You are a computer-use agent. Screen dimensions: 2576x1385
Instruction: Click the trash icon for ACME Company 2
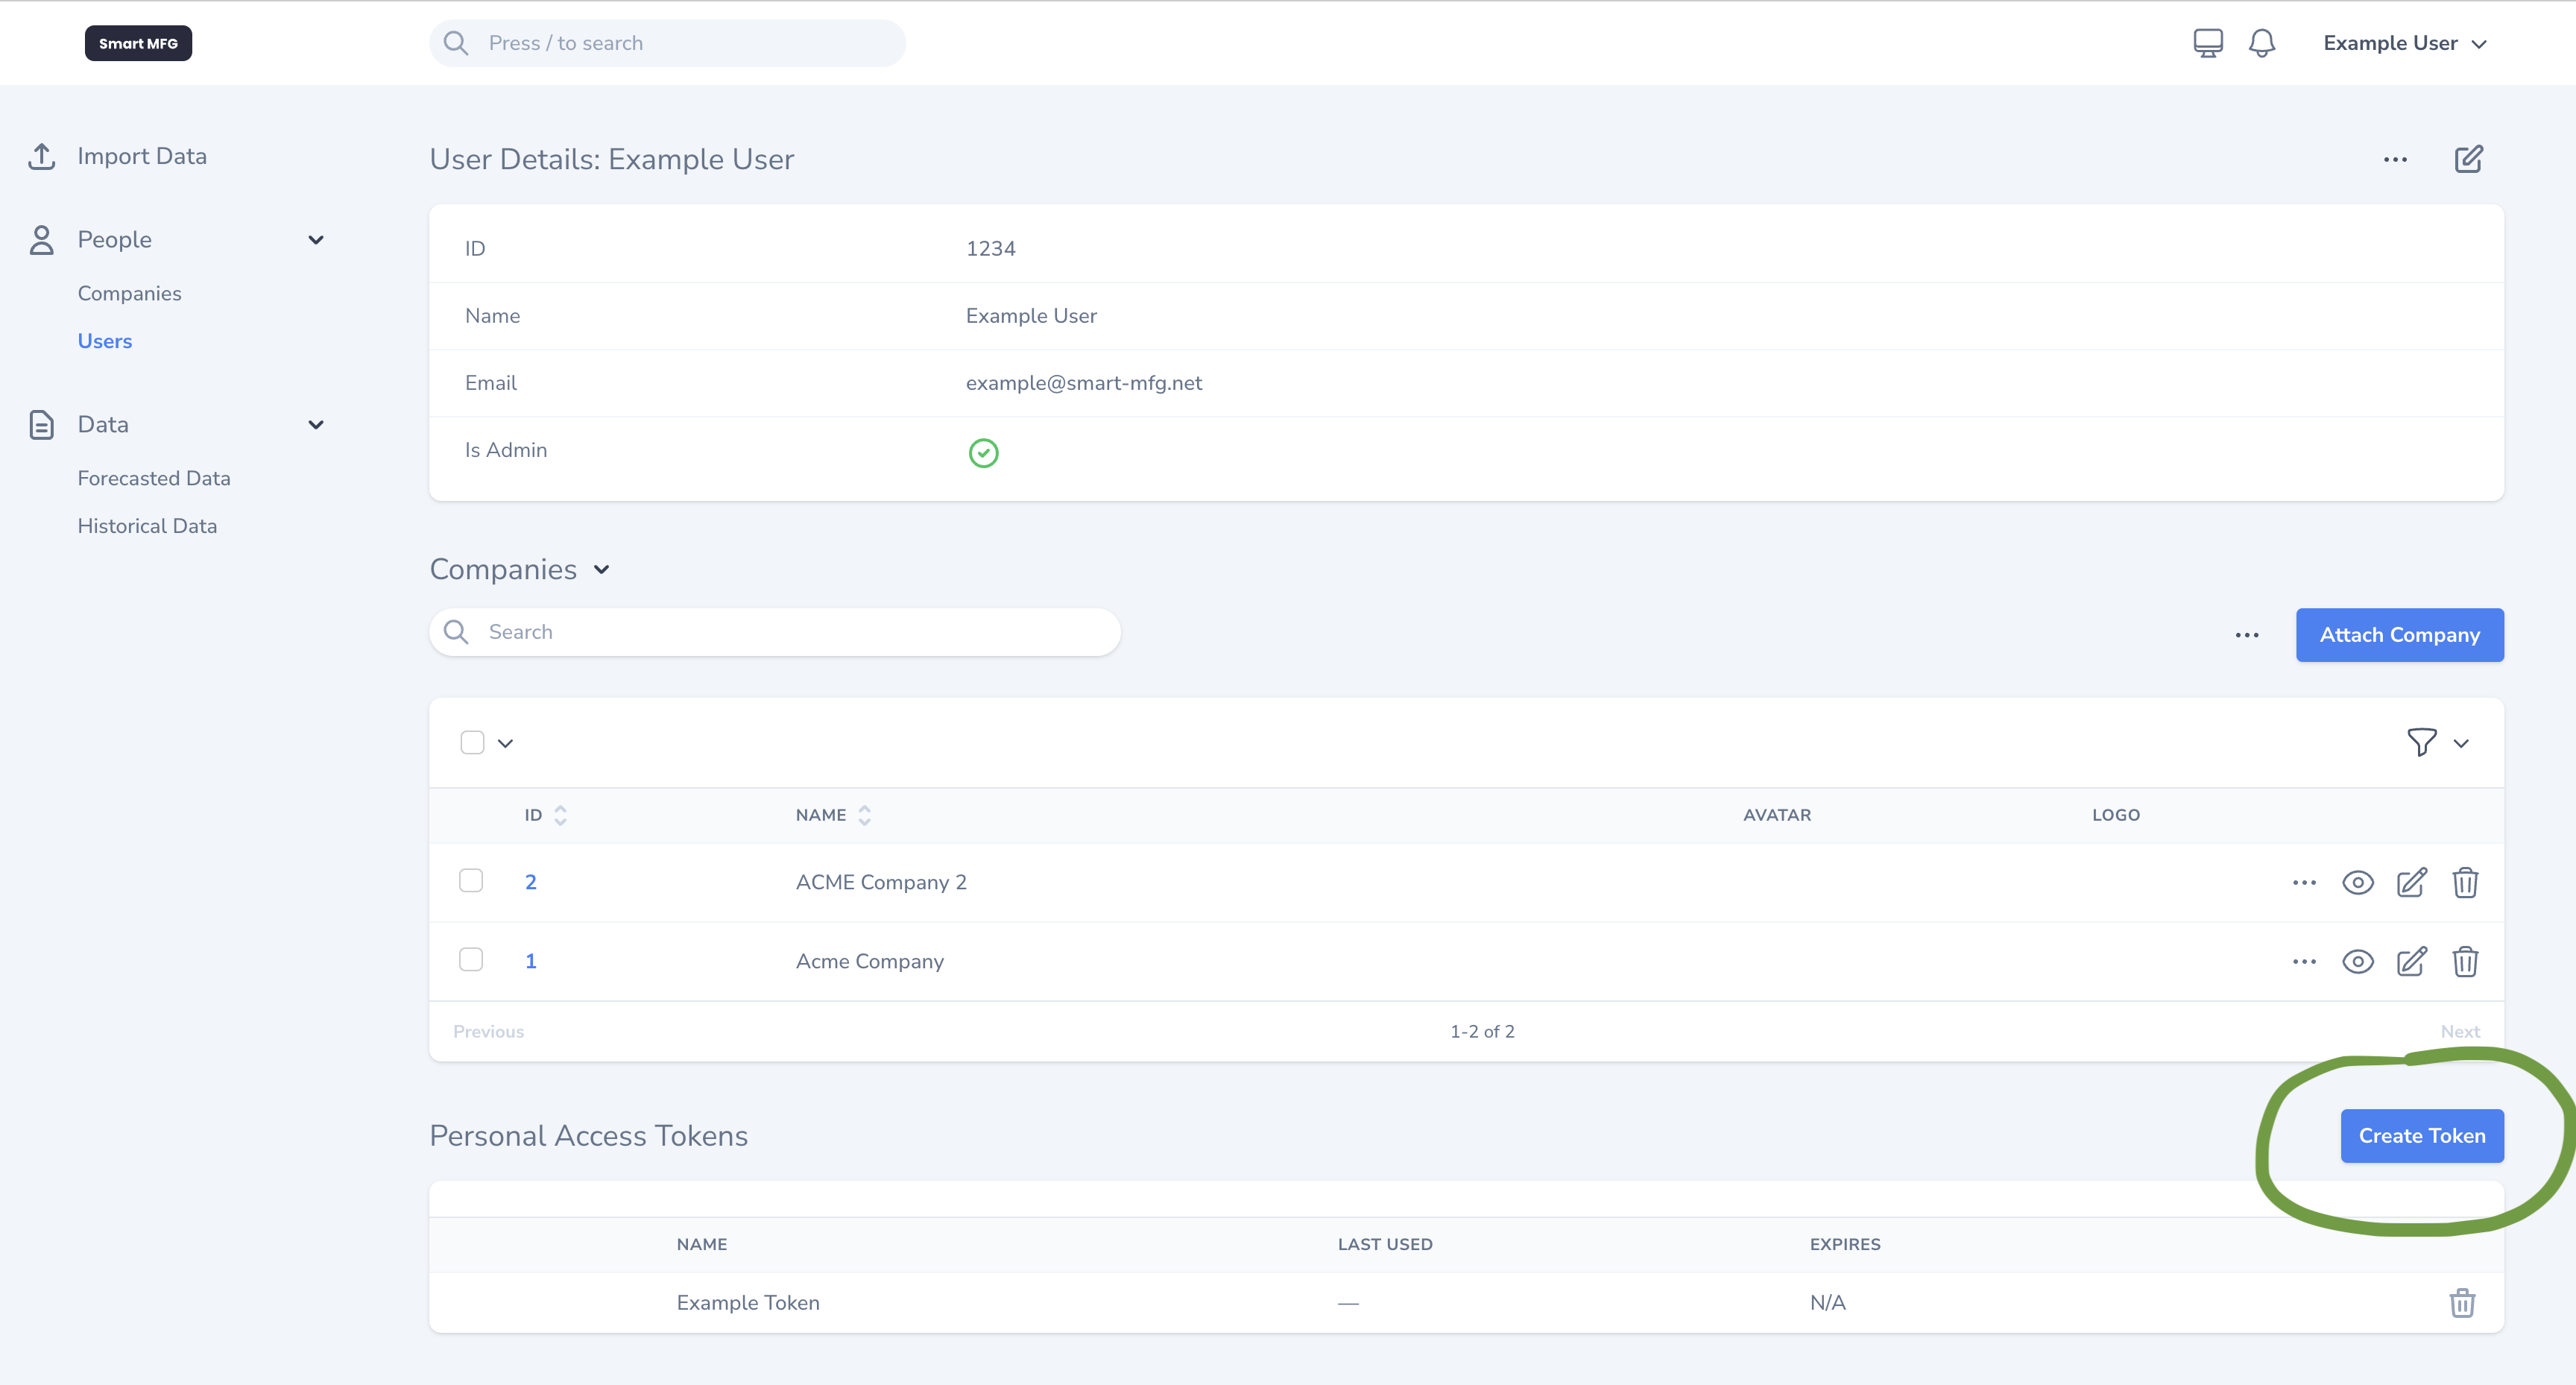2465,882
